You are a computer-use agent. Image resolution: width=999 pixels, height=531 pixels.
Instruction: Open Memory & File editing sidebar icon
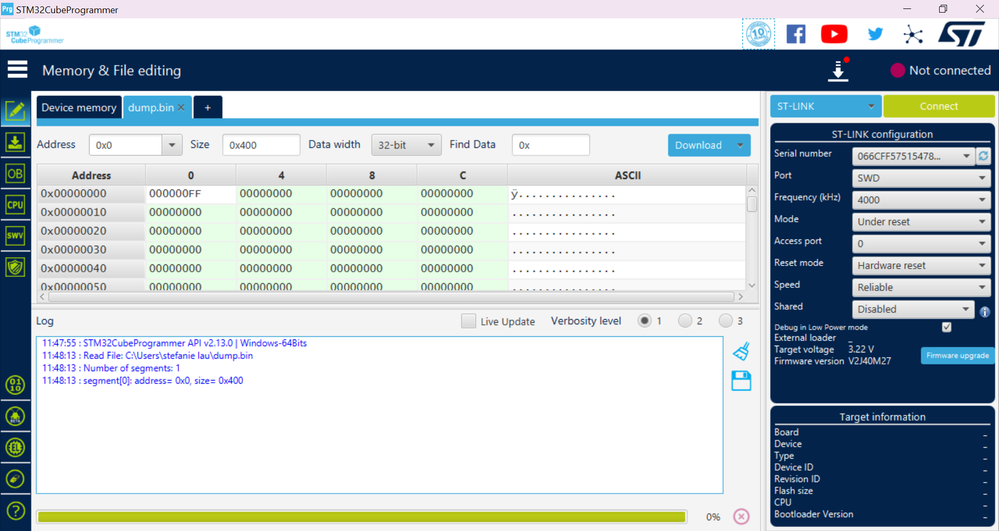pyautogui.click(x=15, y=111)
